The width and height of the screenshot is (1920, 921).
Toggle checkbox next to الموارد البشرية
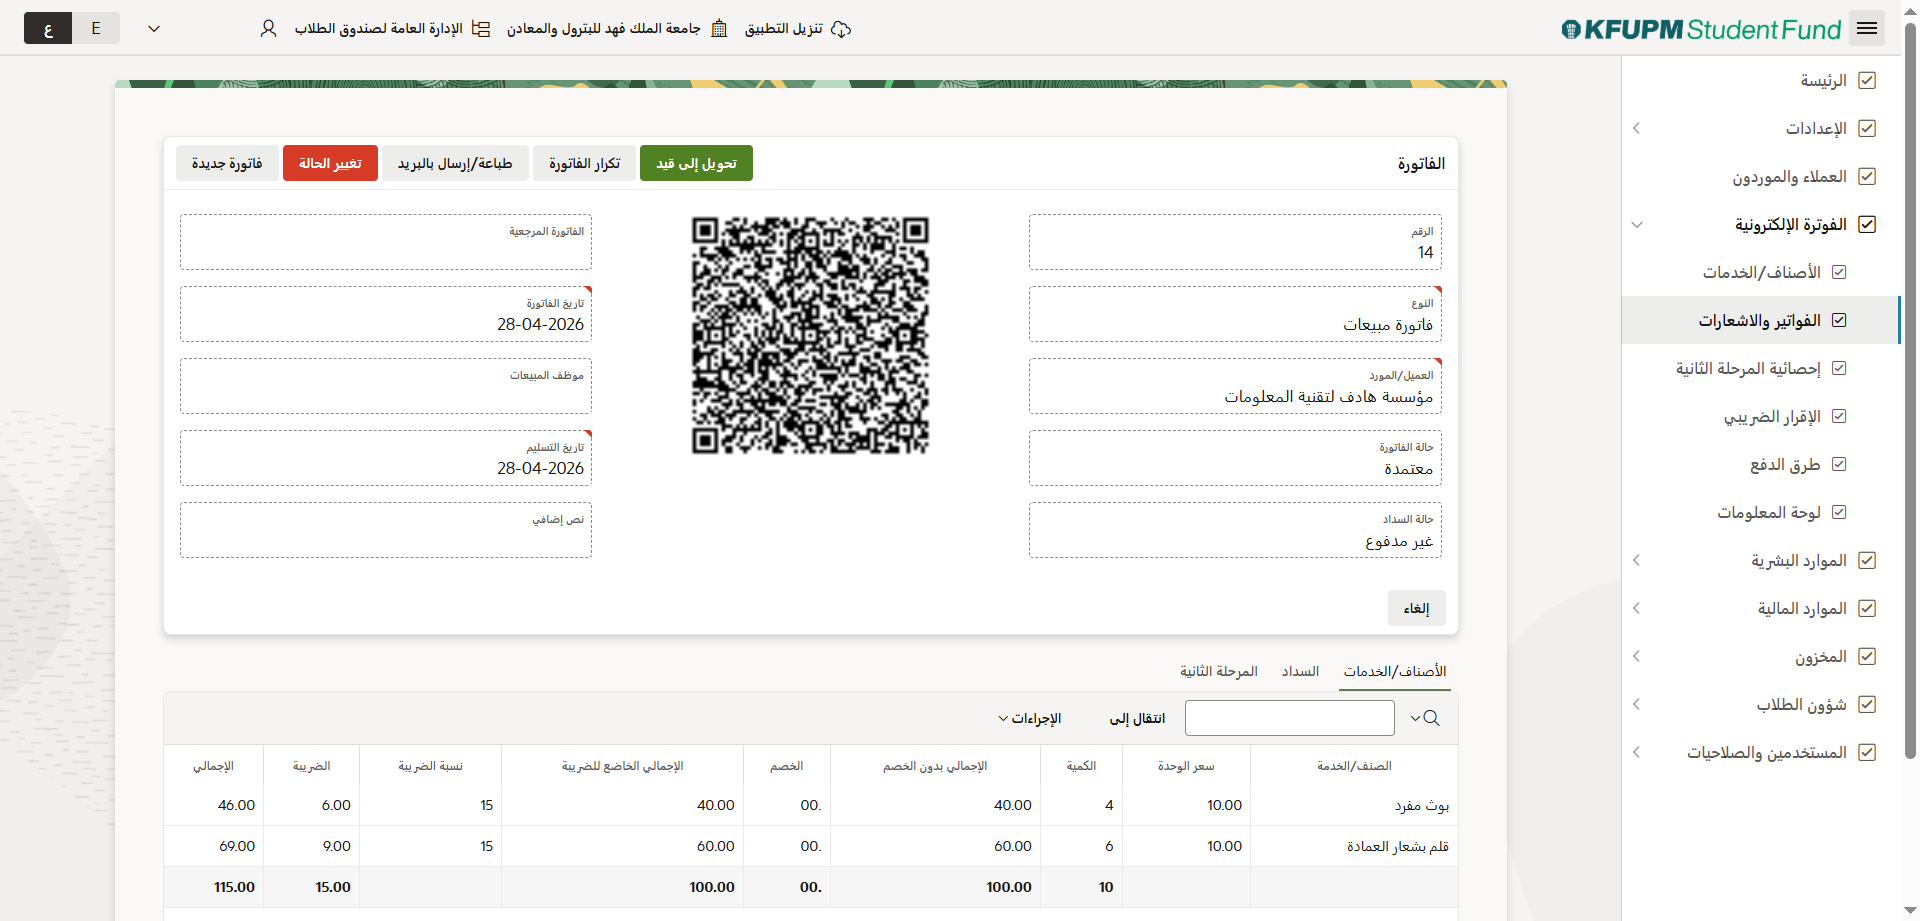1867,560
